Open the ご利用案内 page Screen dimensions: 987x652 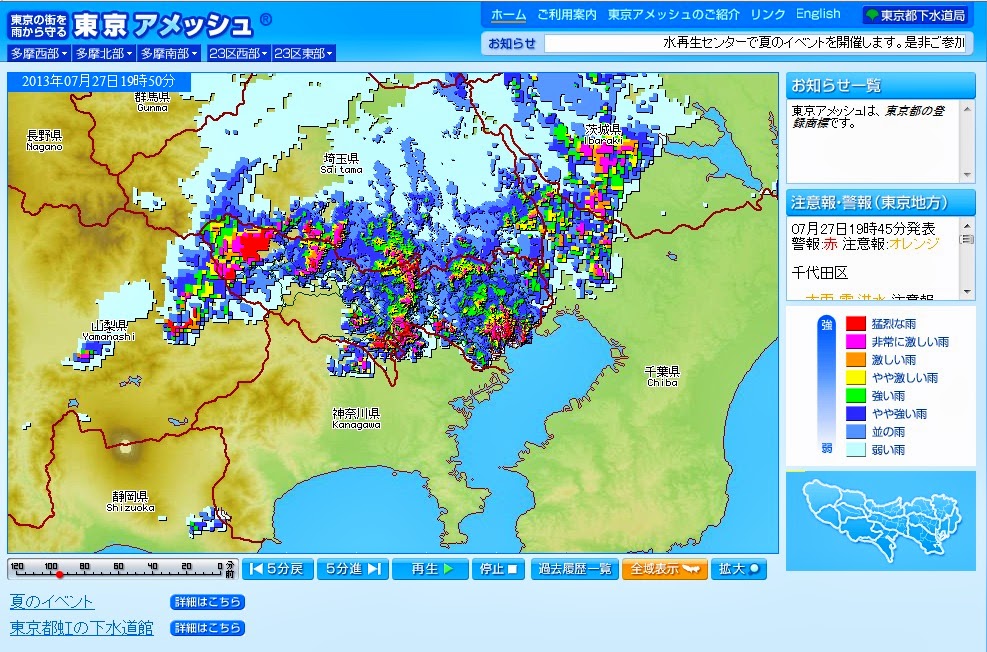pos(567,14)
